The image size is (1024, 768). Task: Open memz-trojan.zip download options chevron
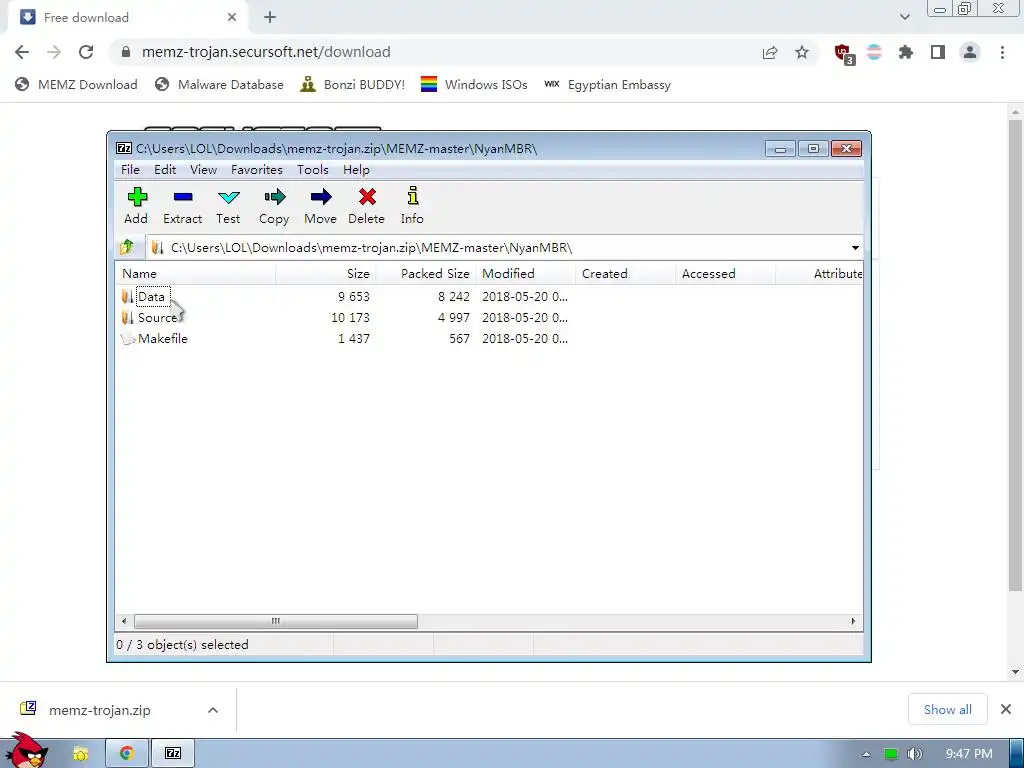213,710
